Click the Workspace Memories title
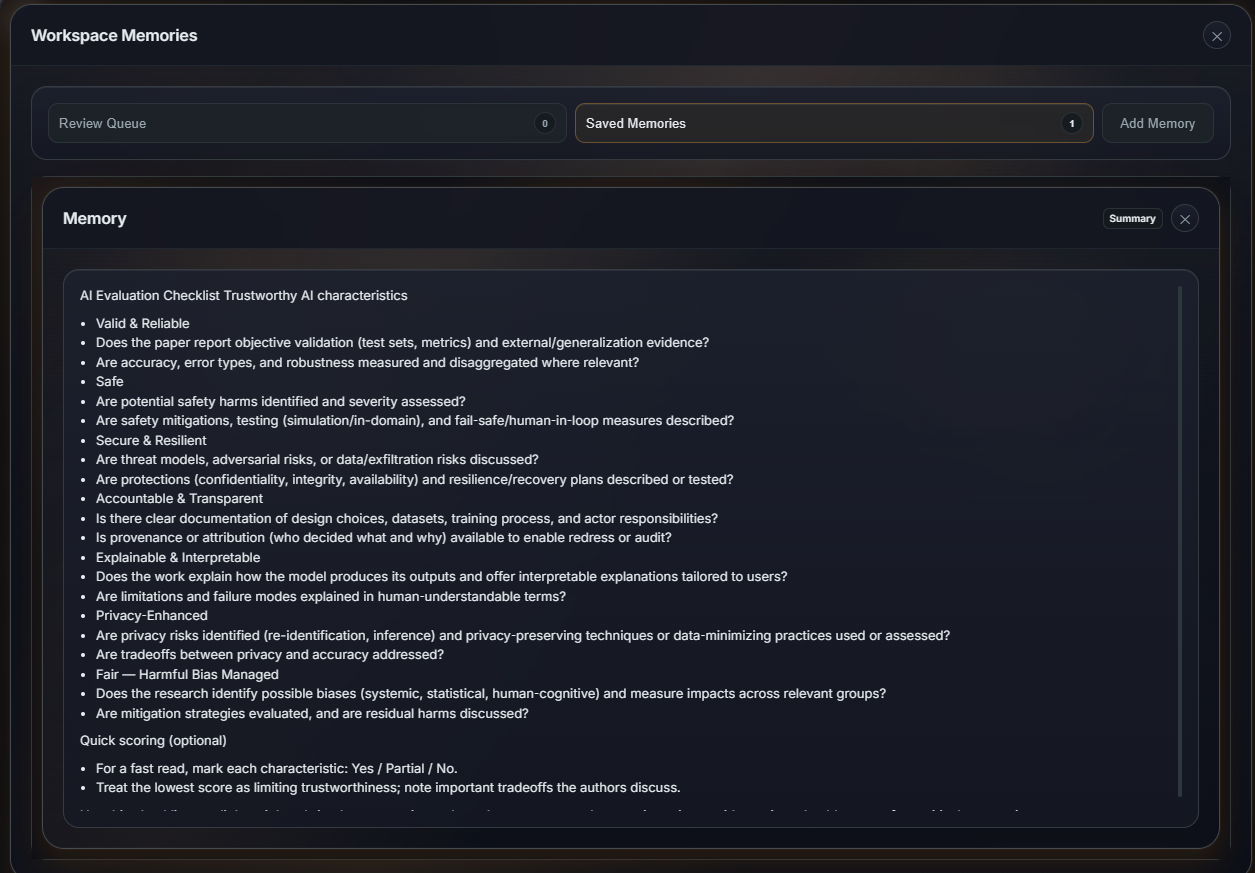This screenshot has height=873, width=1255. [x=114, y=36]
